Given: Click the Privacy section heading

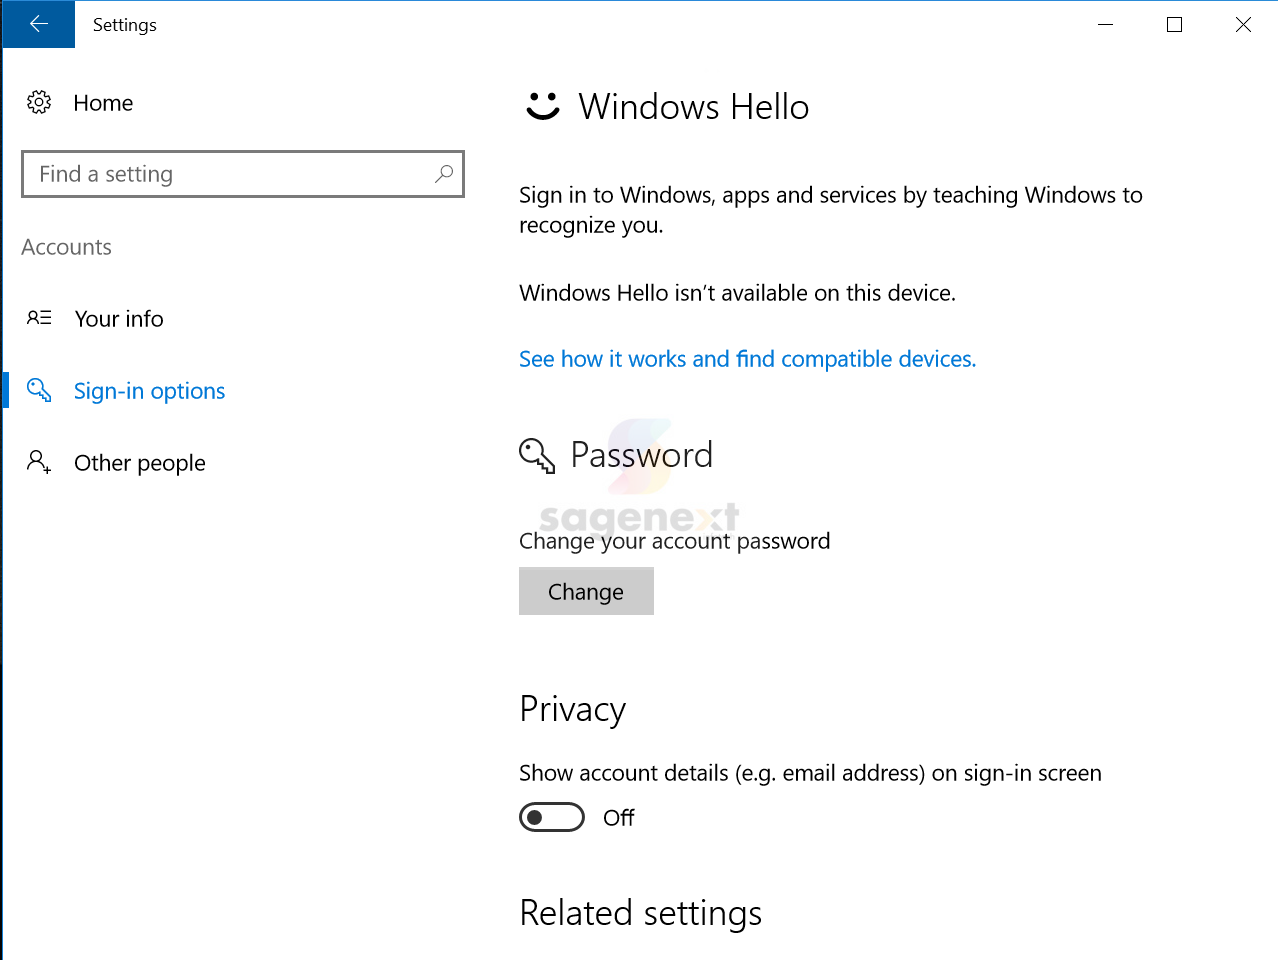Looking at the screenshot, I should pyautogui.click(x=572, y=709).
